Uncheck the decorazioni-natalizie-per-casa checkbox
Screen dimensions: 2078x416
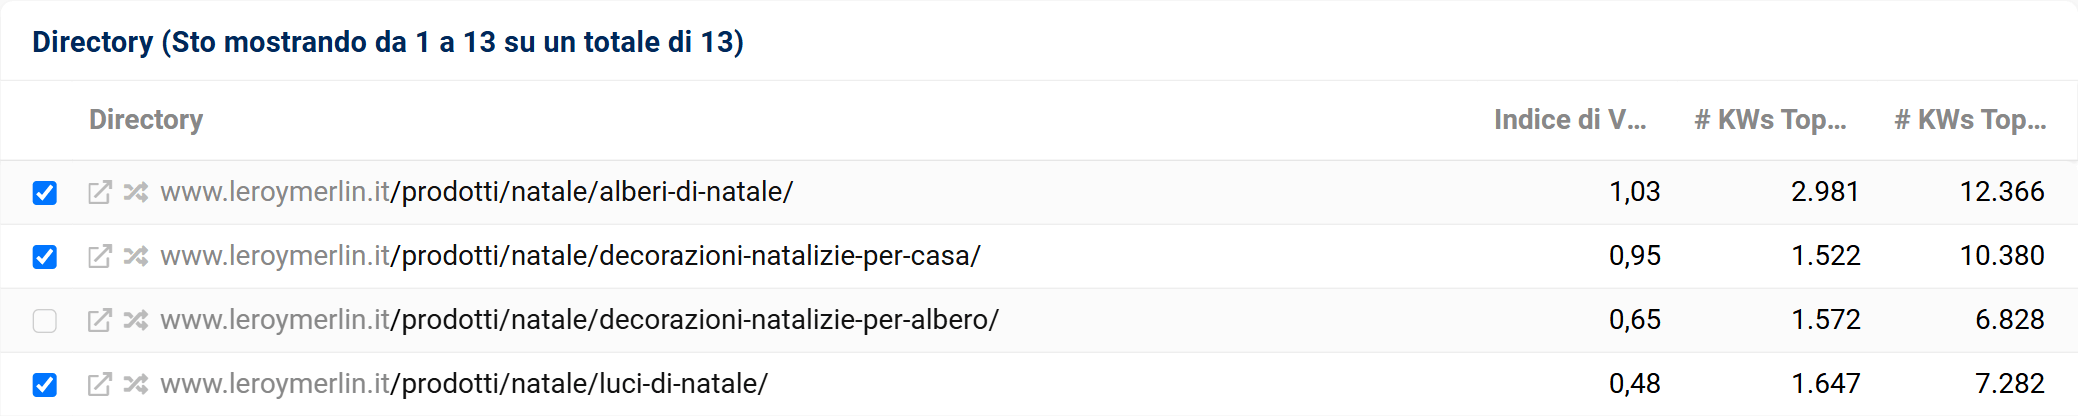(44, 257)
